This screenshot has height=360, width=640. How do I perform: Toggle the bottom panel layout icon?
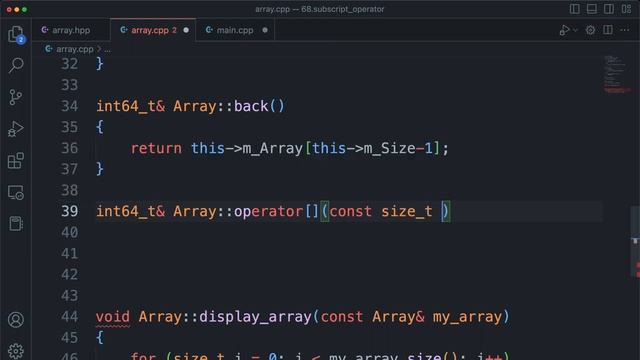tap(592, 9)
